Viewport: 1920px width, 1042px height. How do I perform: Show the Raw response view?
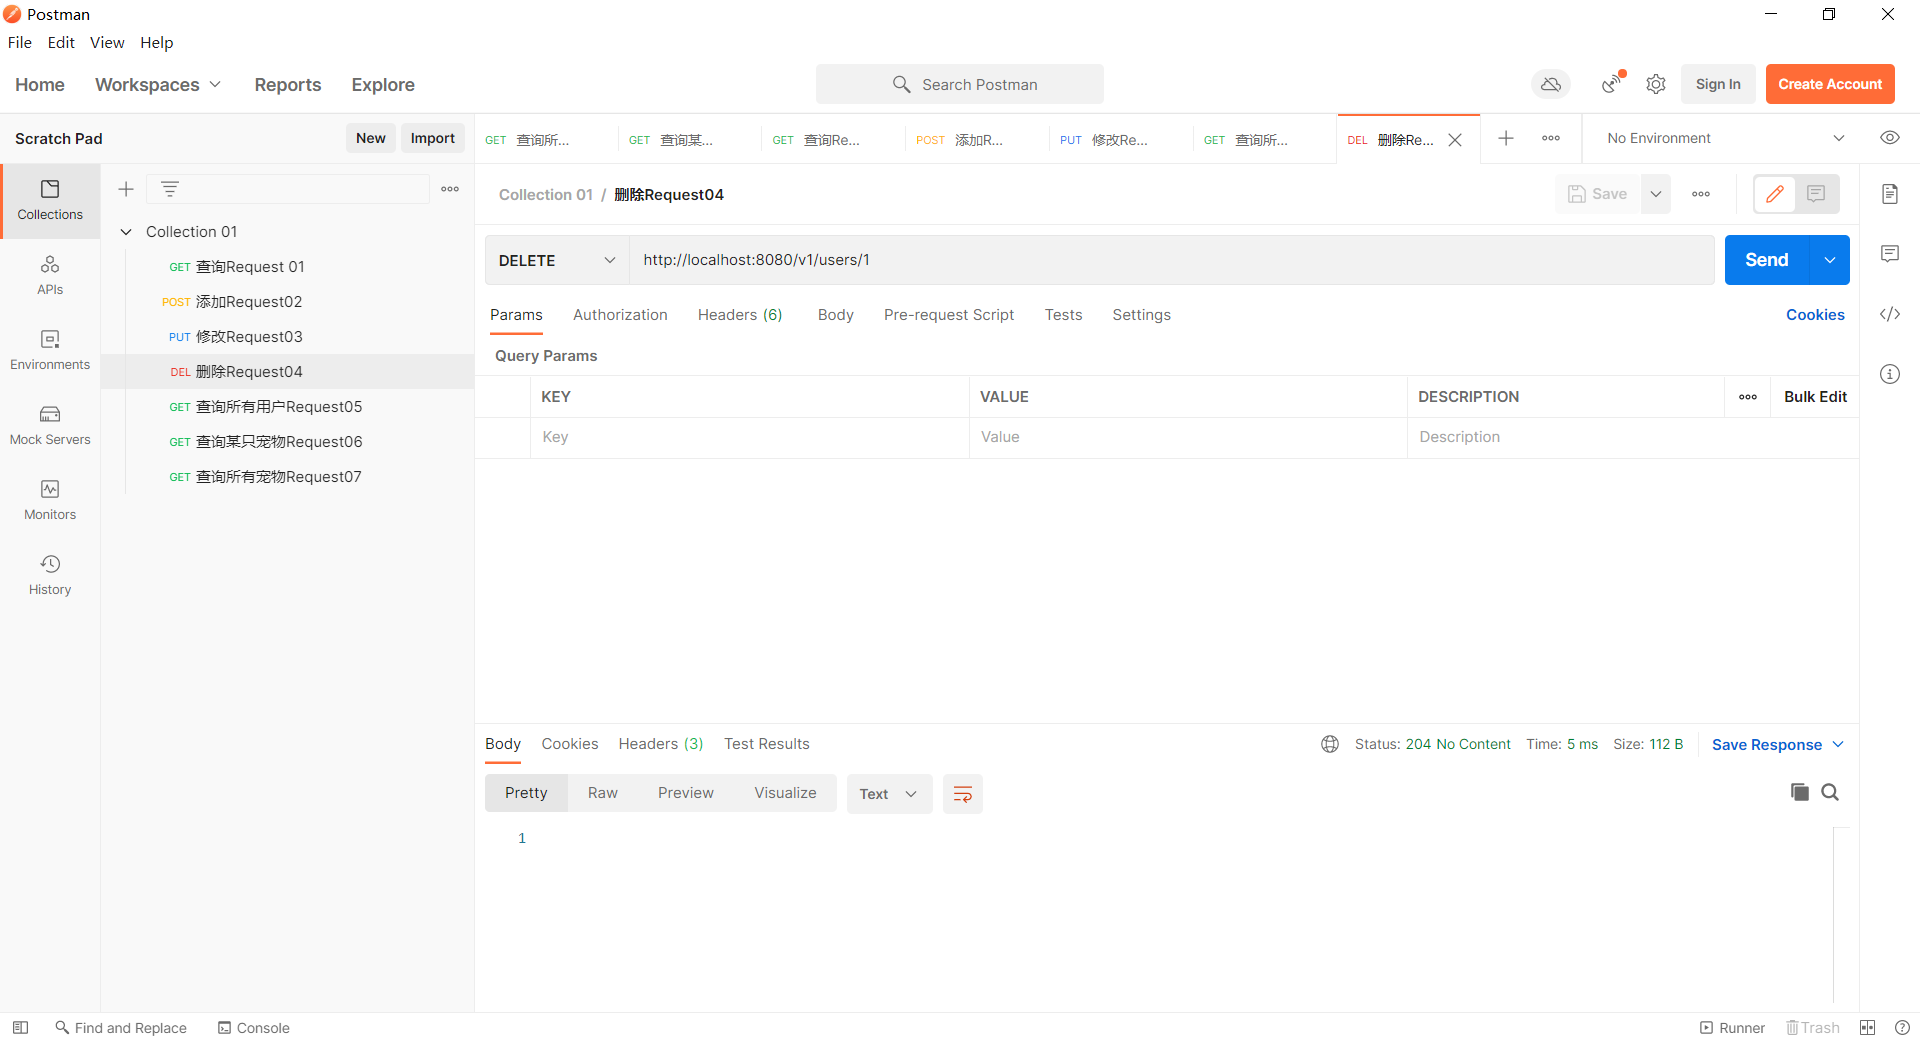pyautogui.click(x=603, y=793)
